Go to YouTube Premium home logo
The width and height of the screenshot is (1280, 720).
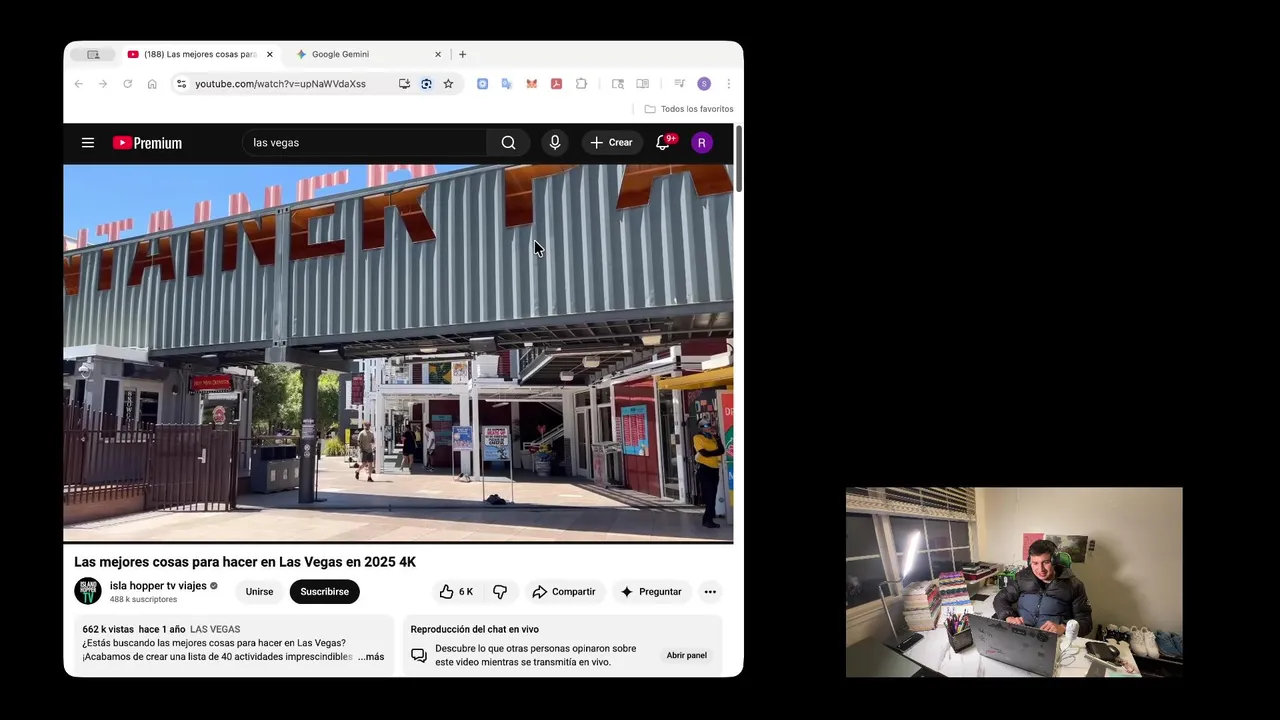point(147,143)
